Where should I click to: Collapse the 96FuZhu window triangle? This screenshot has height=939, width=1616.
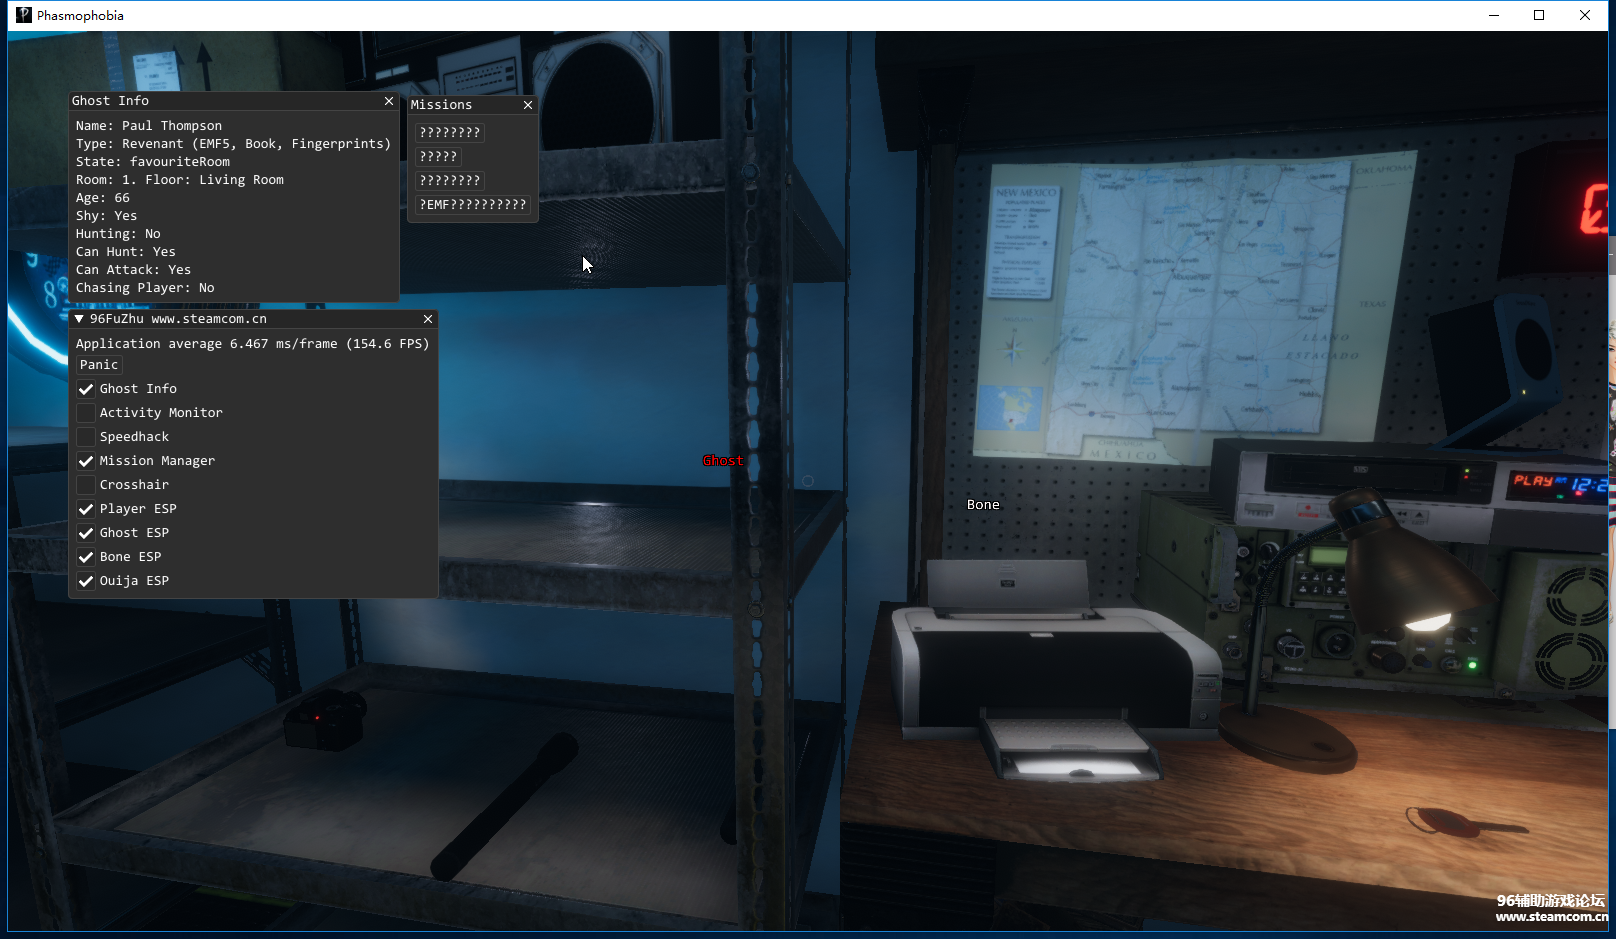point(79,319)
